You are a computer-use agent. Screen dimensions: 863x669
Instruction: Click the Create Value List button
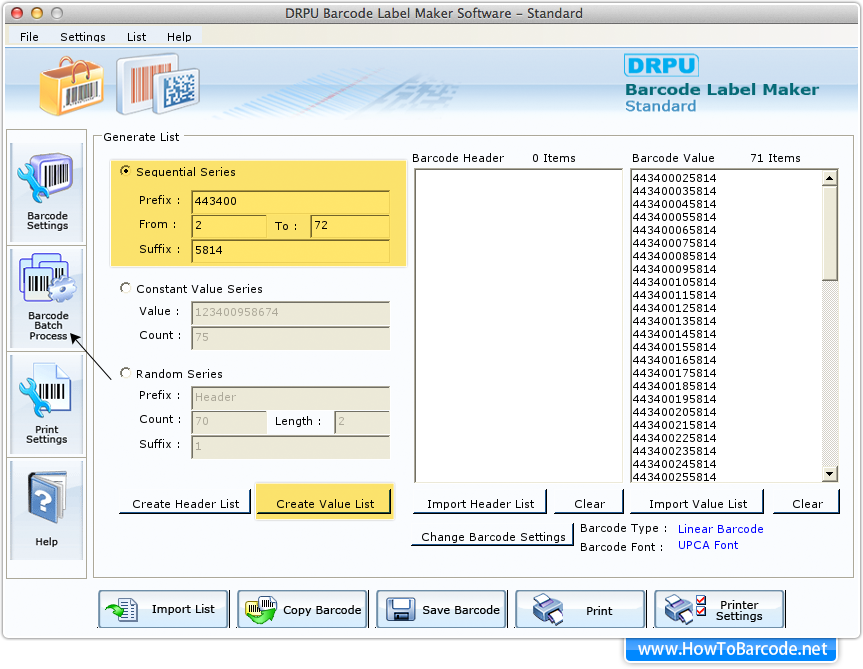(325, 503)
